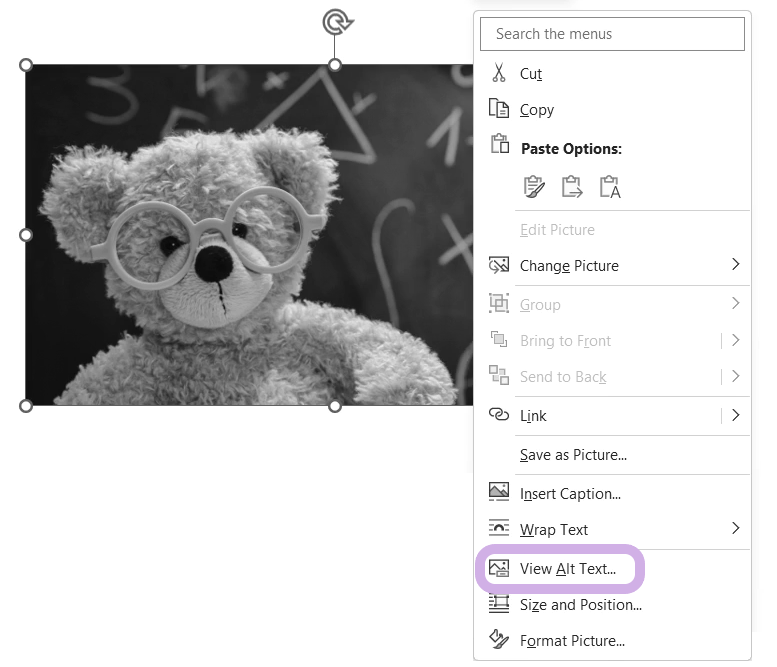This screenshot has width=777, height=667.
Task: Click the scissors Cut icon
Action: tap(498, 73)
